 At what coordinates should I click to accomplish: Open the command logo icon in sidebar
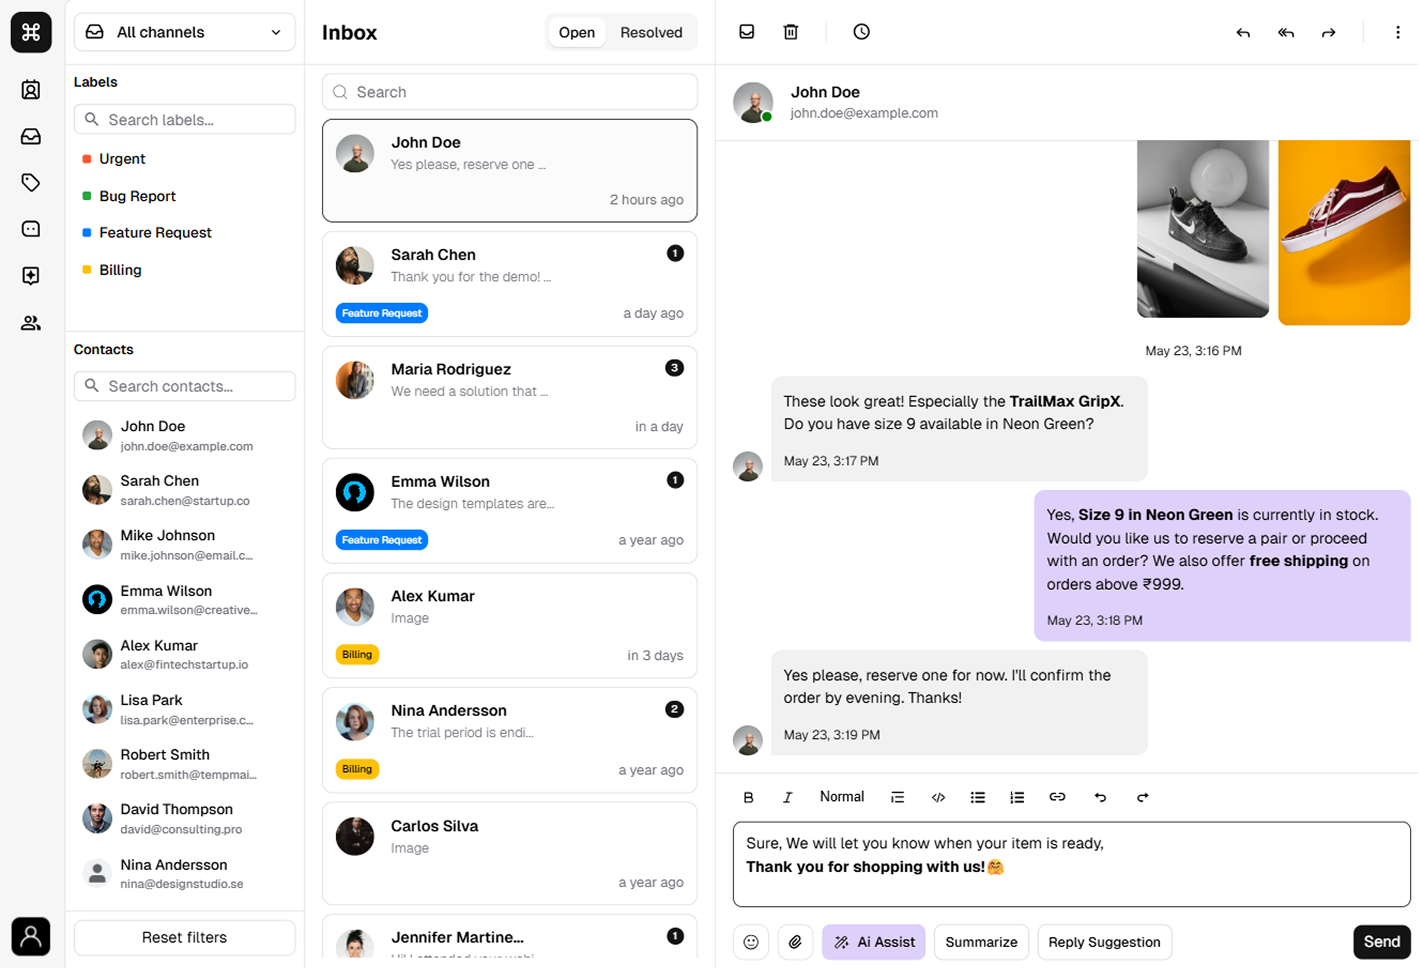(x=31, y=32)
